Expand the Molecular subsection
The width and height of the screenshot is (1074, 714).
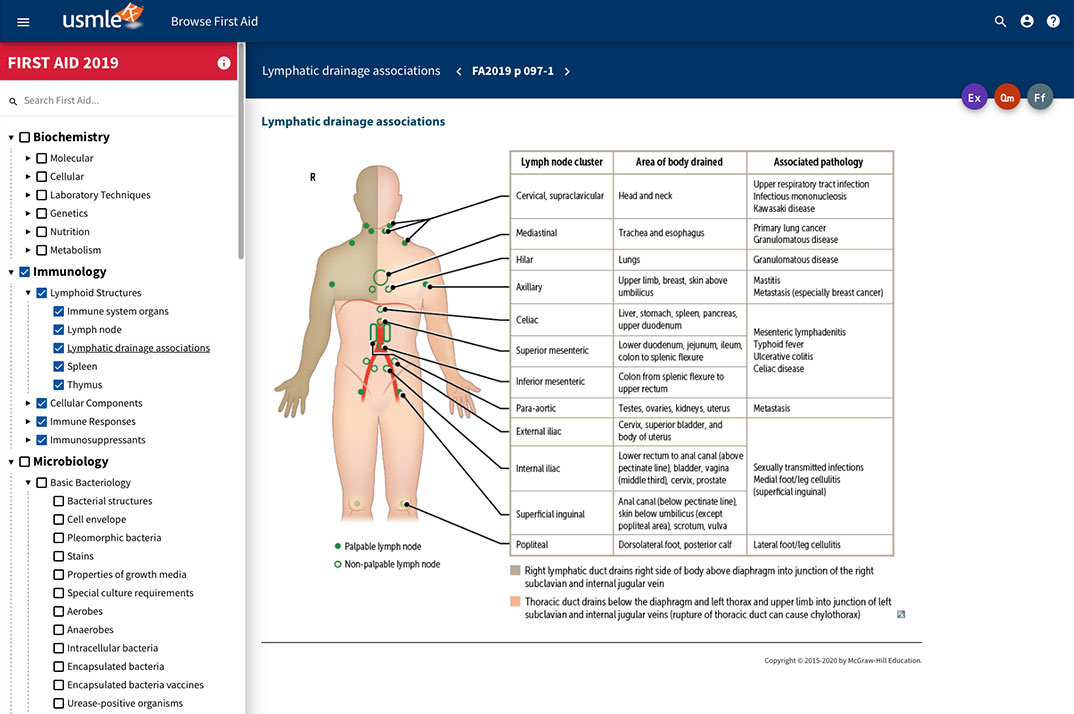pyautogui.click(x=28, y=158)
